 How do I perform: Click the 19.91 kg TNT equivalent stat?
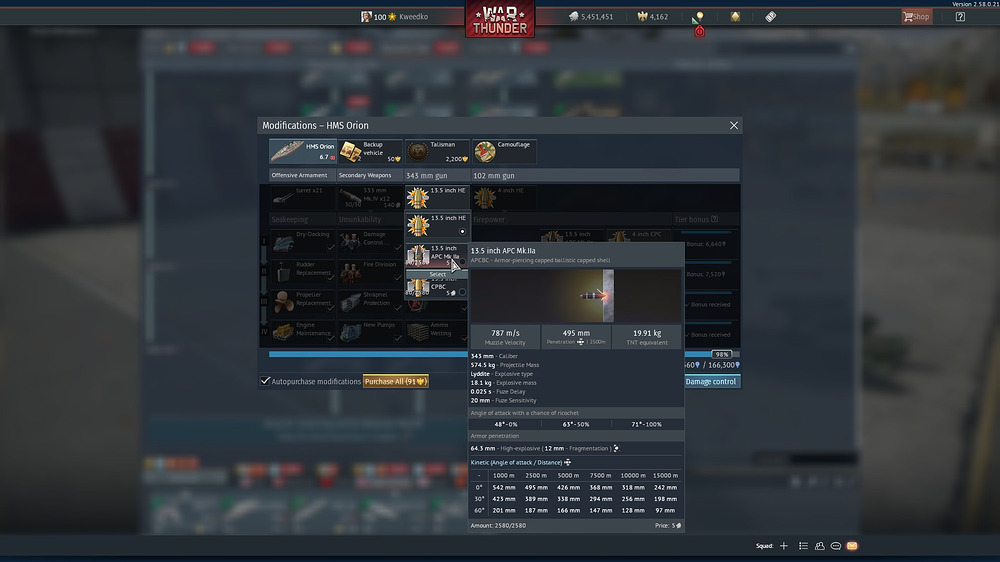tap(647, 337)
